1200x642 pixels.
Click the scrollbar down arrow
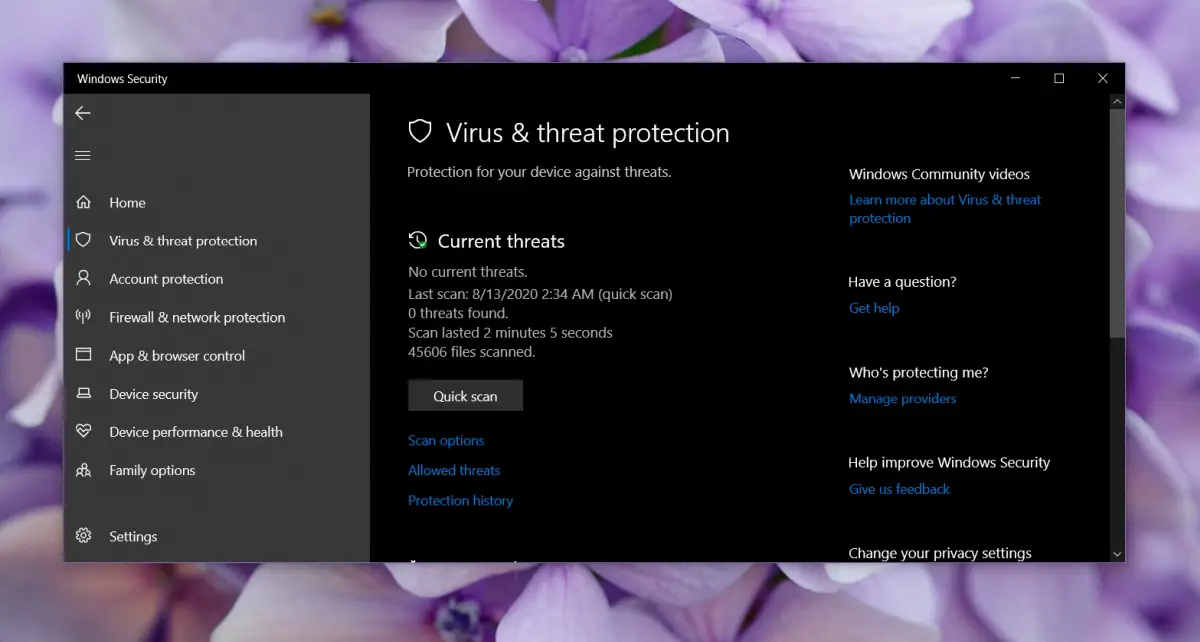tap(1117, 552)
